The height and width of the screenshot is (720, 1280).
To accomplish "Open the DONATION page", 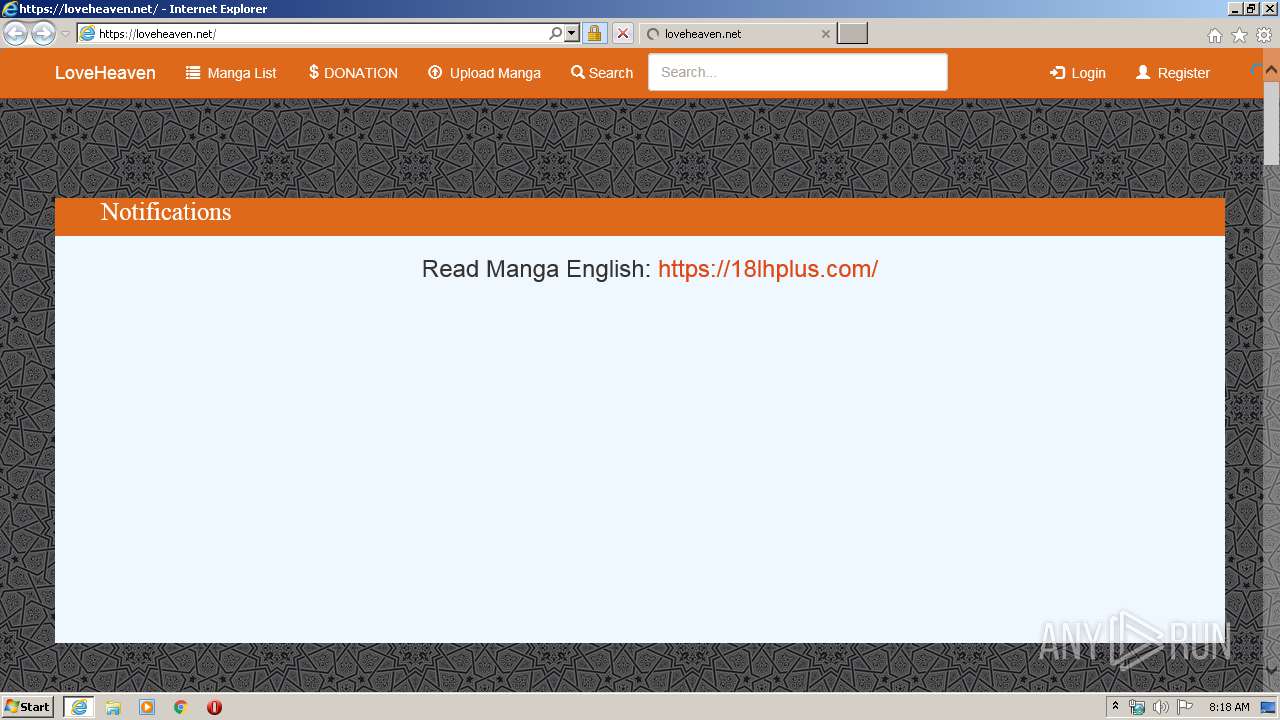I will pyautogui.click(x=353, y=73).
